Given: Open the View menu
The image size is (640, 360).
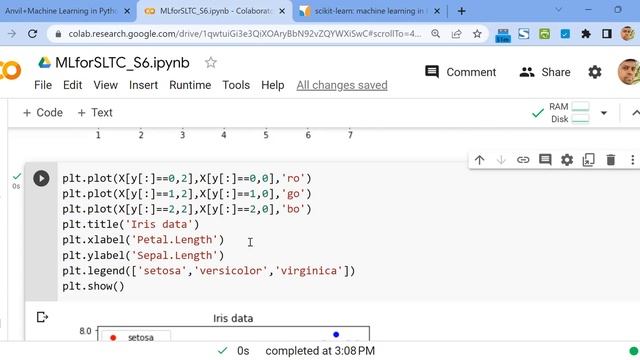Looking at the screenshot, I should pyautogui.click(x=105, y=85).
